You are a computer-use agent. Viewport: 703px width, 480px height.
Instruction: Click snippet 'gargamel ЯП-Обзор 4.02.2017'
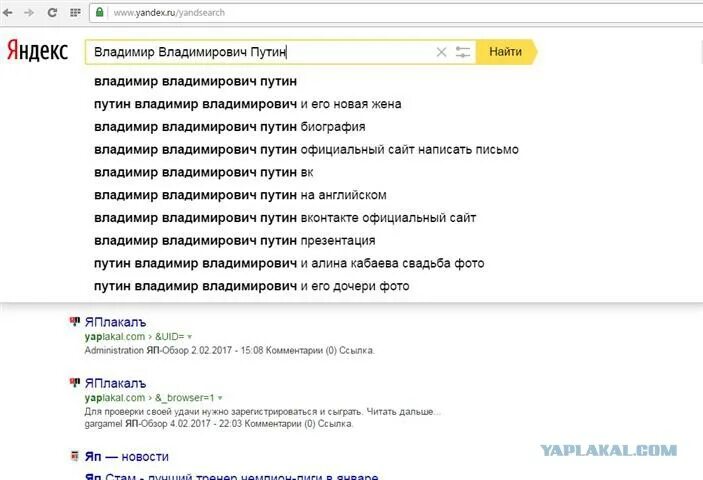tap(147, 424)
